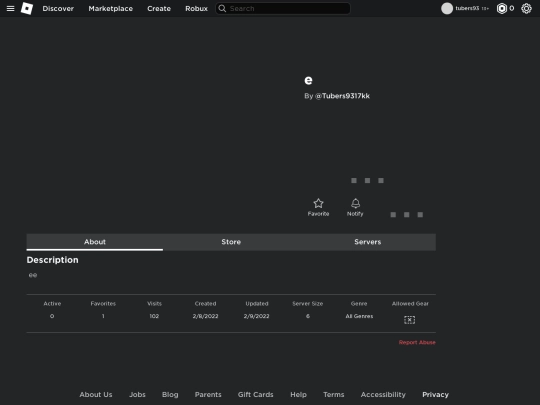540x405 pixels.
Task: Open the Help footer link
Action: pos(298,395)
